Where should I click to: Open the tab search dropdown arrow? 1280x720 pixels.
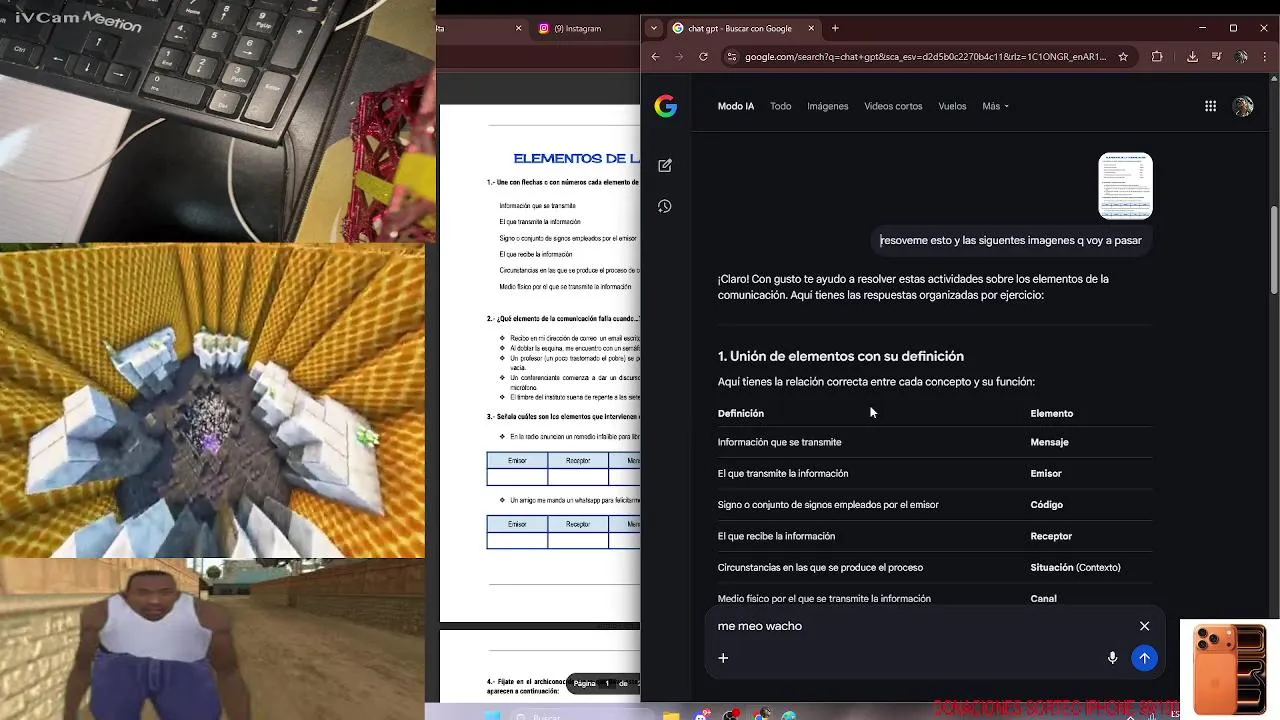coord(654,28)
